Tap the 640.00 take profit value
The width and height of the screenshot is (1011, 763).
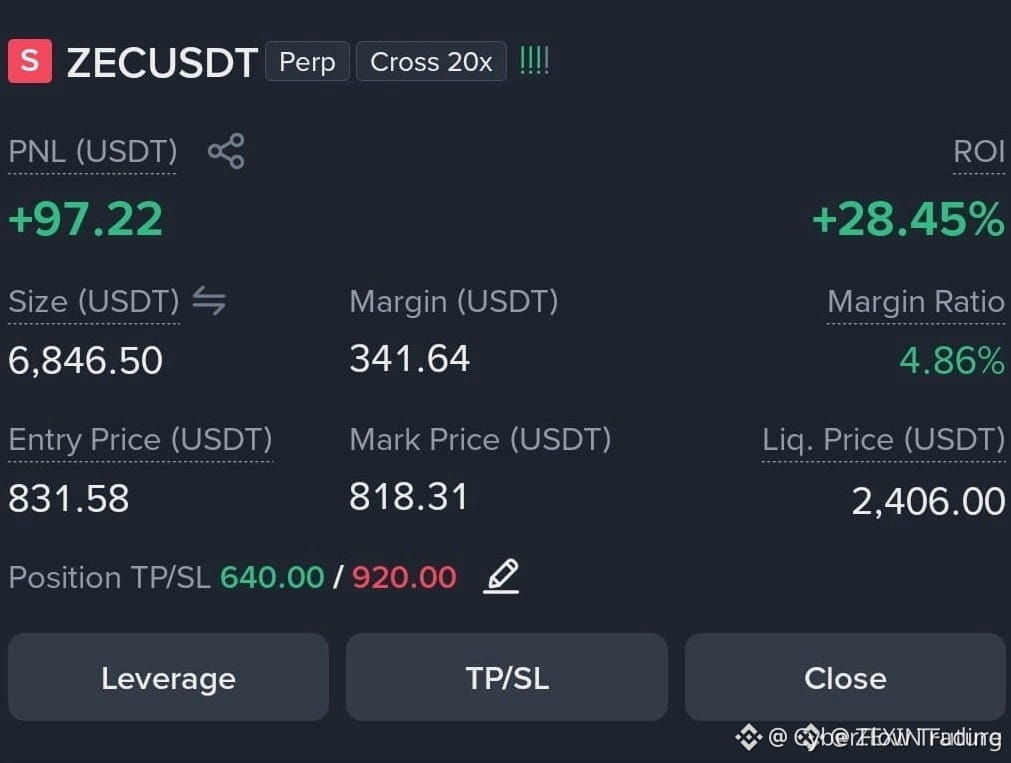coord(272,577)
